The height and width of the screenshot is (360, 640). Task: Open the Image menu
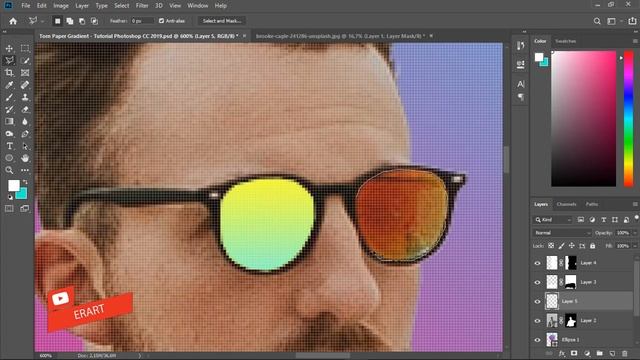61,6
